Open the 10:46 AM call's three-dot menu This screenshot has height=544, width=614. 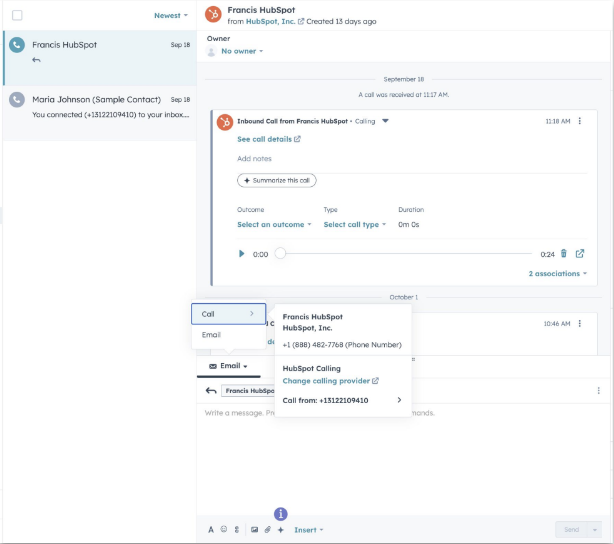[x=580, y=324]
